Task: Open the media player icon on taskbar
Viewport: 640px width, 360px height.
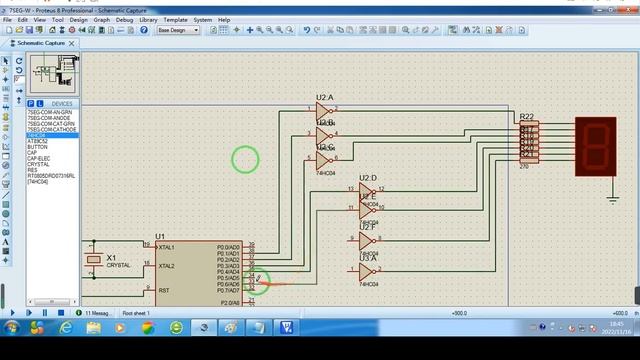Action: pyautogui.click(x=120, y=328)
